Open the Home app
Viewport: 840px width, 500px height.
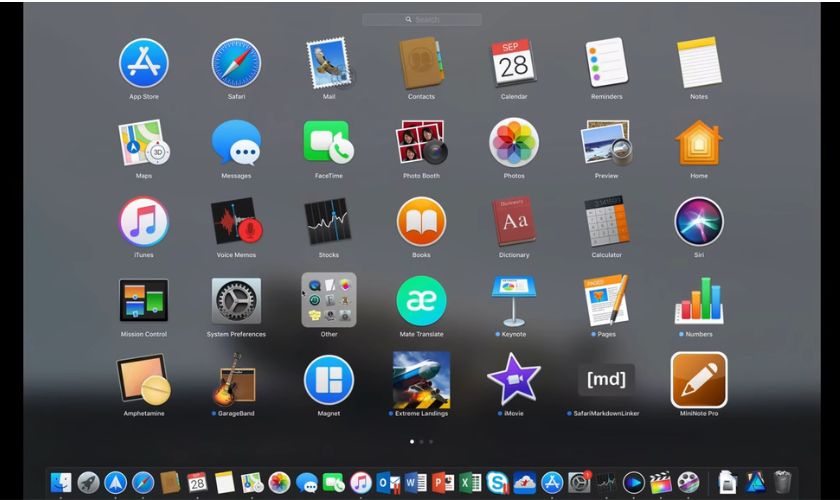point(699,143)
